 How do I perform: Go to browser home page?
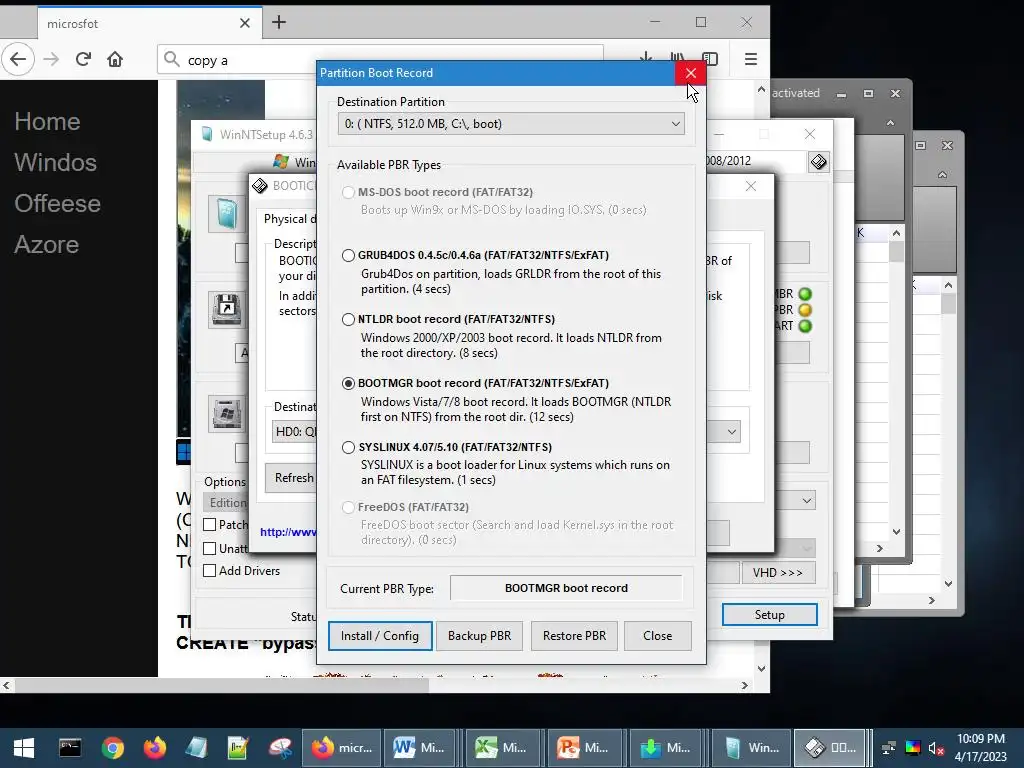click(x=115, y=59)
